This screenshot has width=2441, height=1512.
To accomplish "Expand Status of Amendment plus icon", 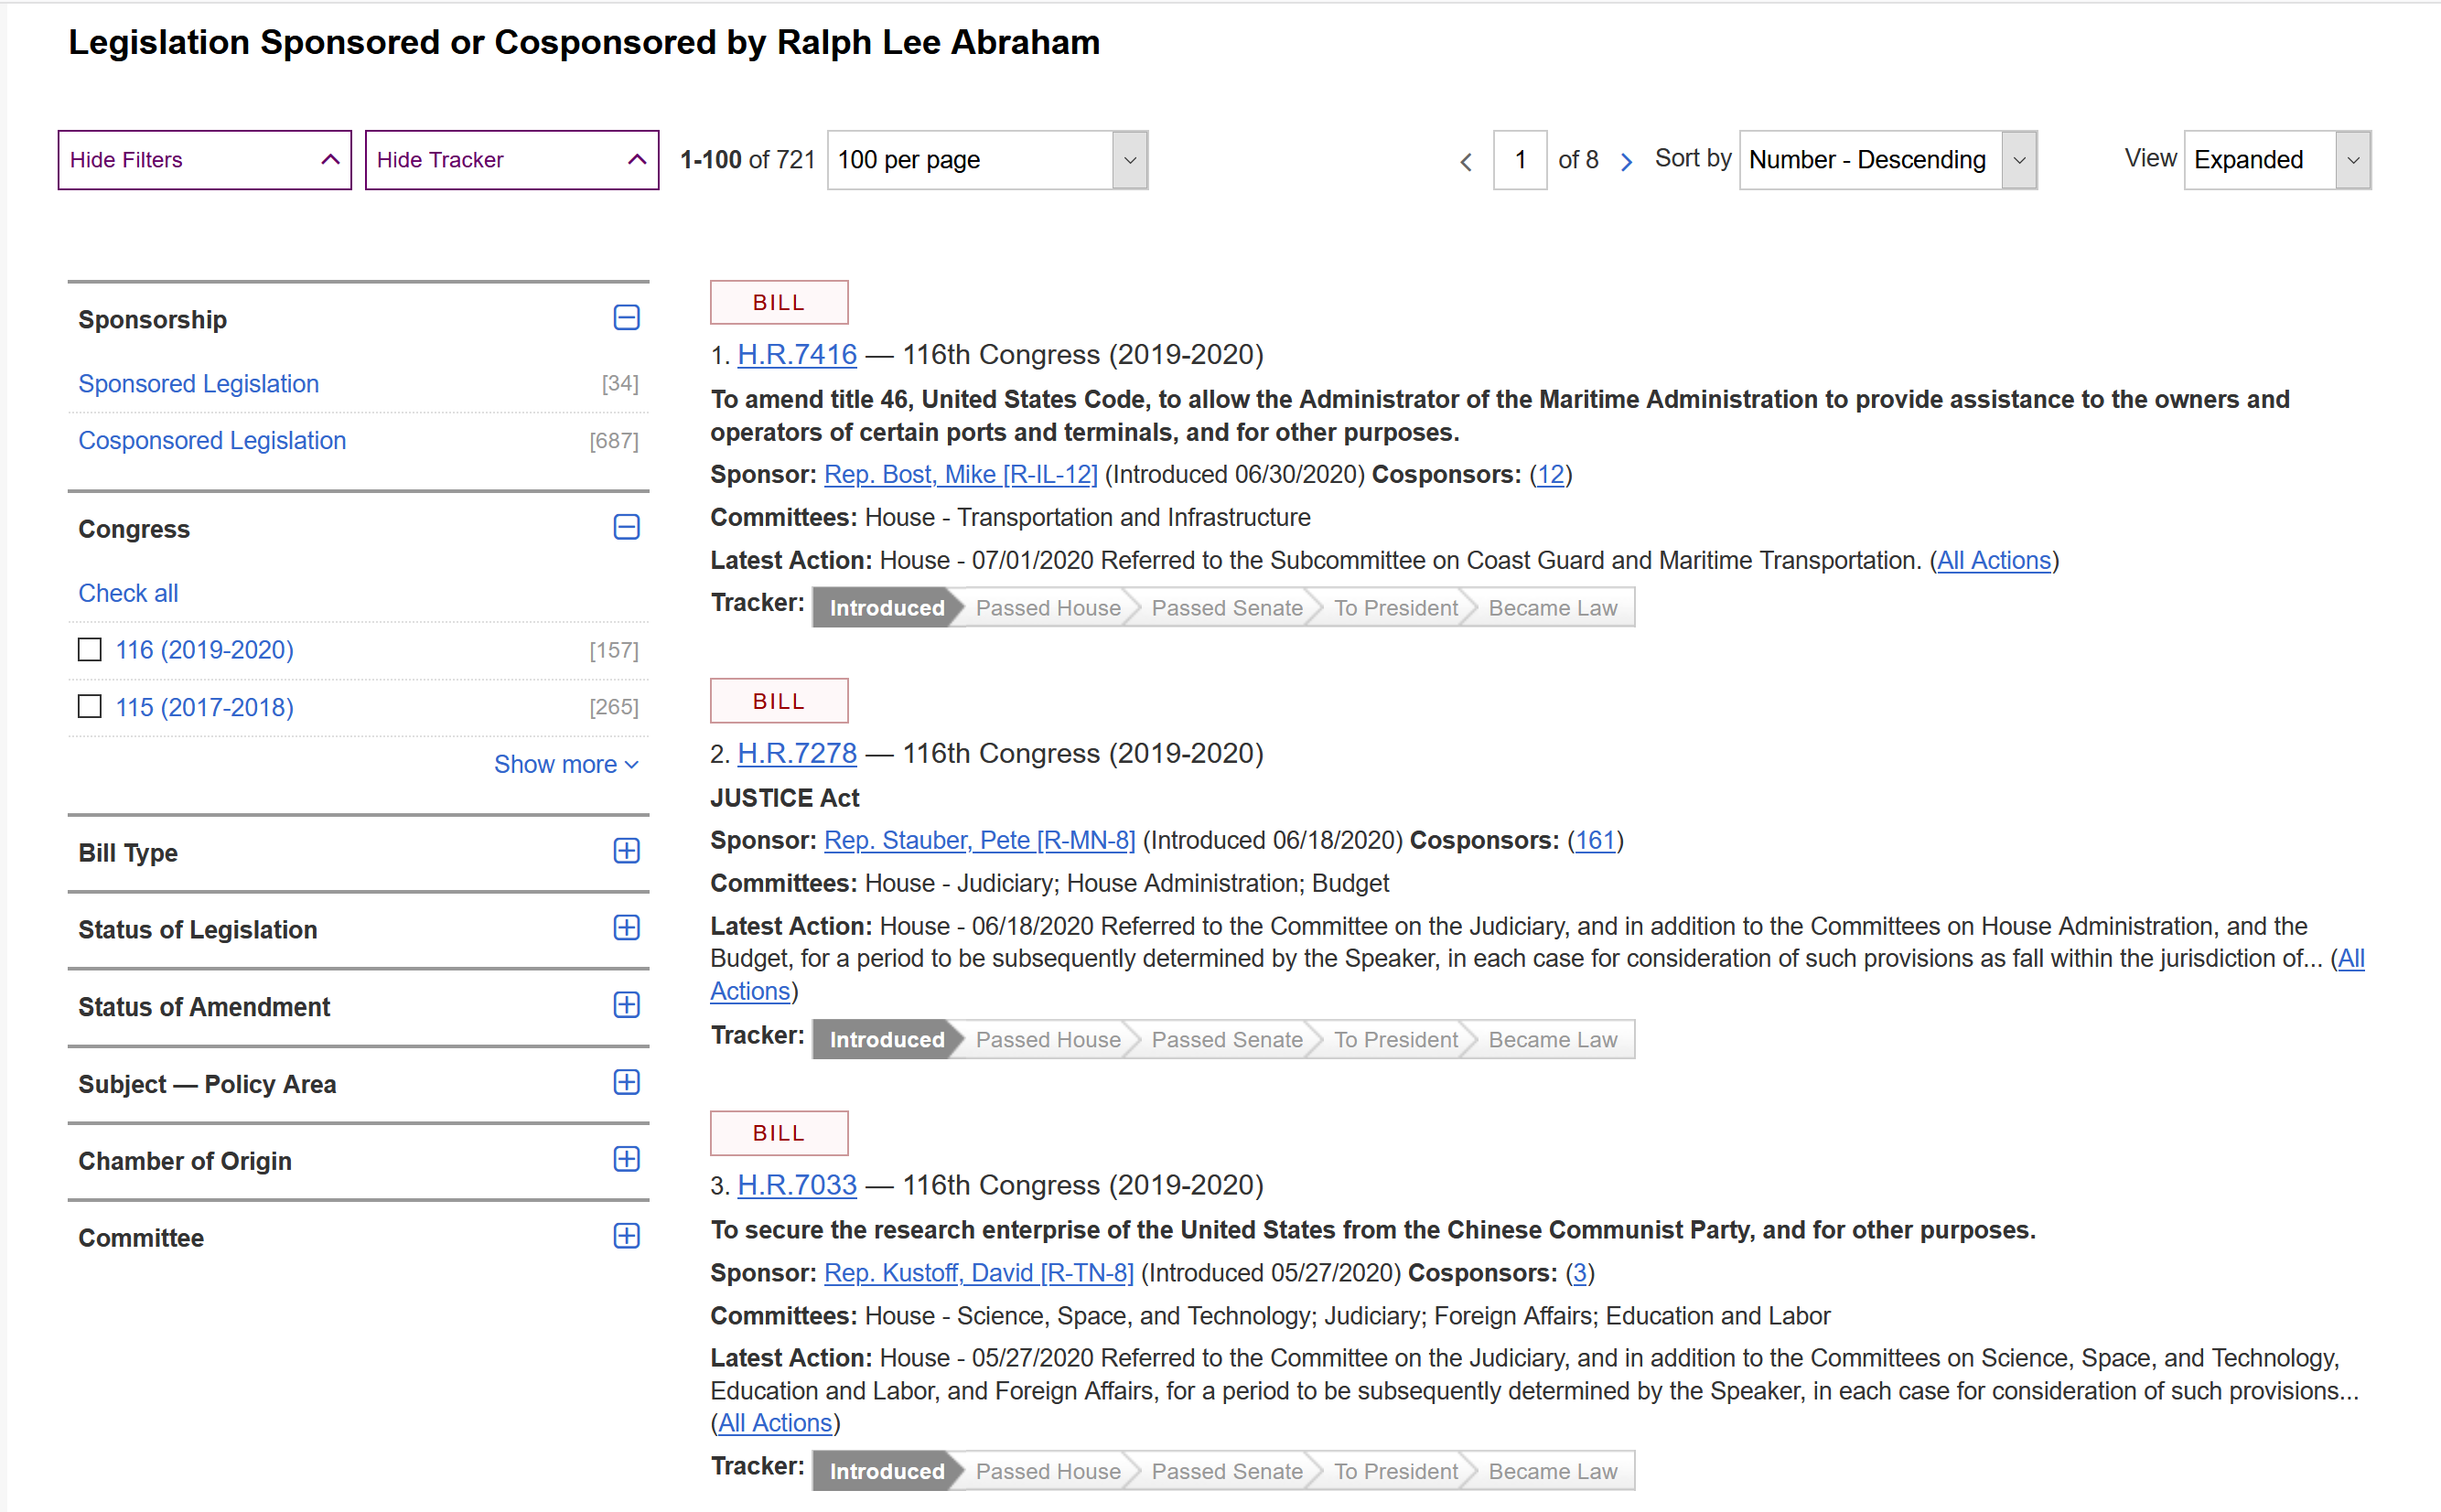I will 626,1005.
